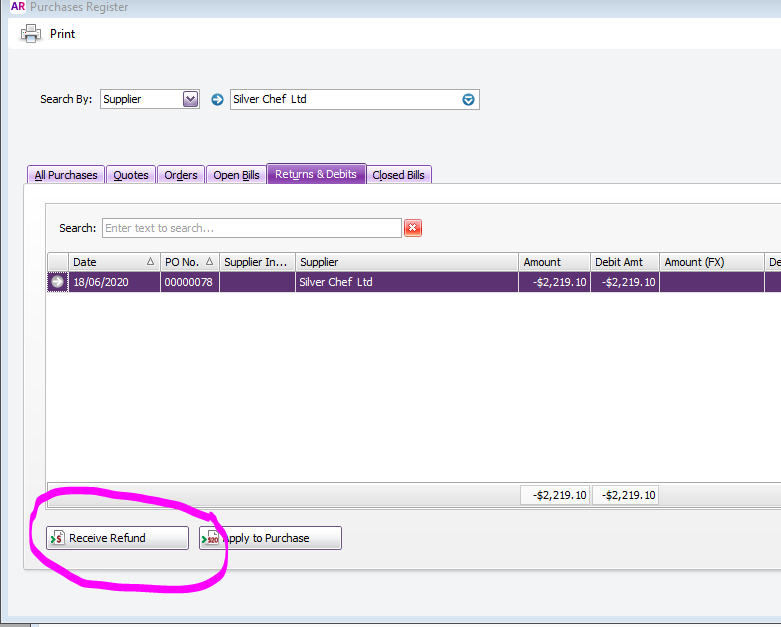The height and width of the screenshot is (627, 781).
Task: Click the Supplier column header
Action: 406,262
